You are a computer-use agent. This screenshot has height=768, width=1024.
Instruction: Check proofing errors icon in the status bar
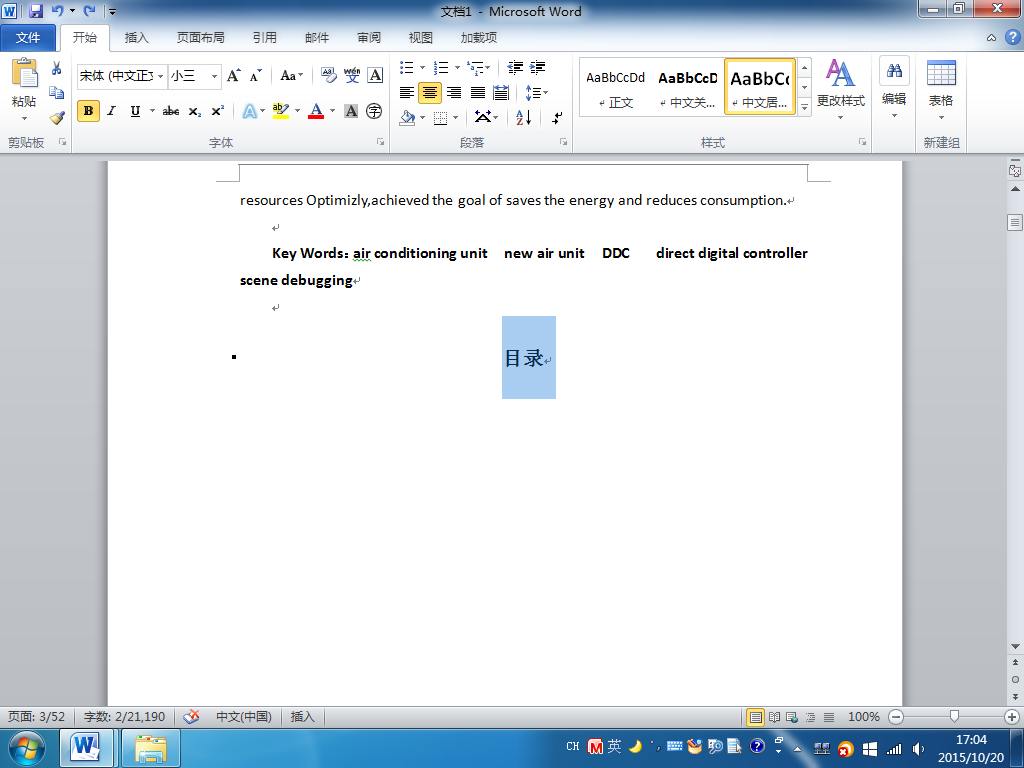coord(191,716)
